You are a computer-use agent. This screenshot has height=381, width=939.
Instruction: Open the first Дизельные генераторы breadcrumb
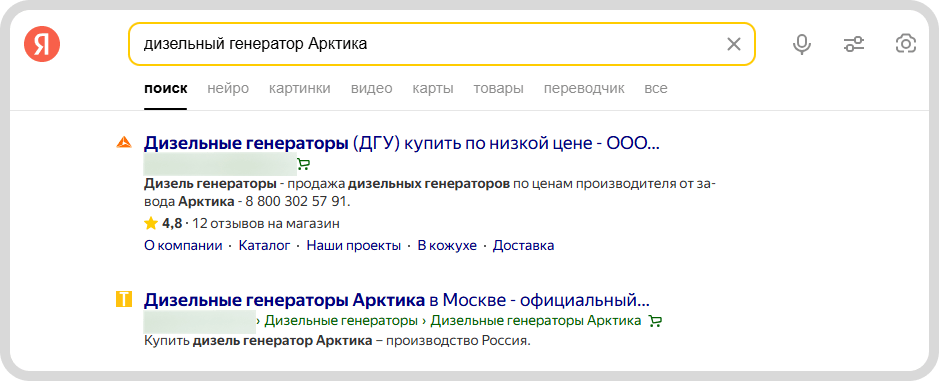(341, 321)
